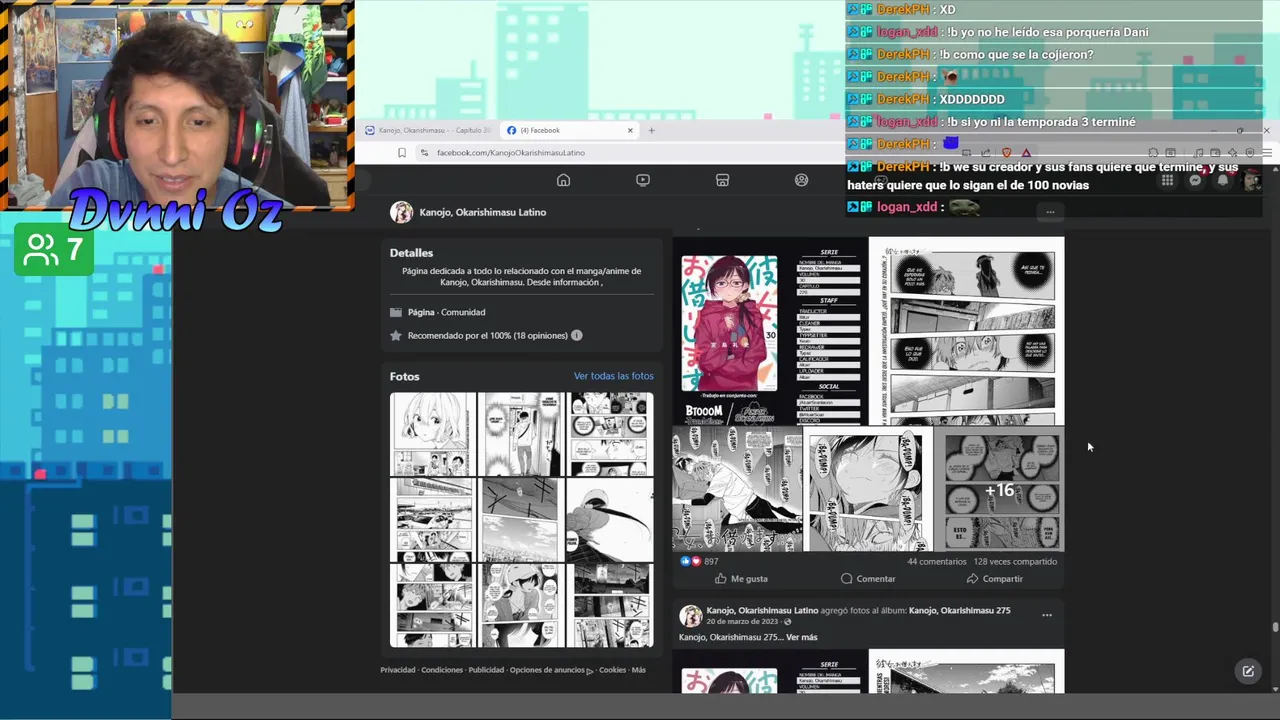Click Kanojo, Okarishimasu Latino post author name

pos(762,610)
